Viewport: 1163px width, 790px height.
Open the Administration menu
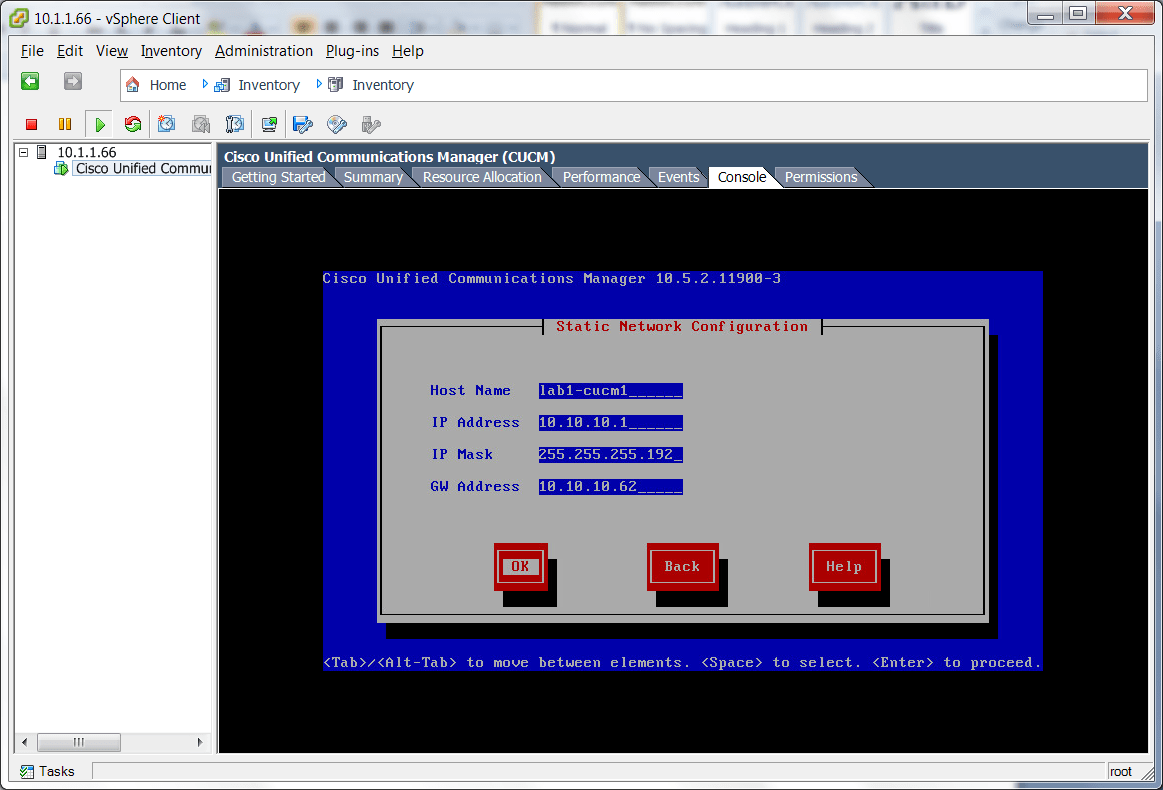click(264, 51)
